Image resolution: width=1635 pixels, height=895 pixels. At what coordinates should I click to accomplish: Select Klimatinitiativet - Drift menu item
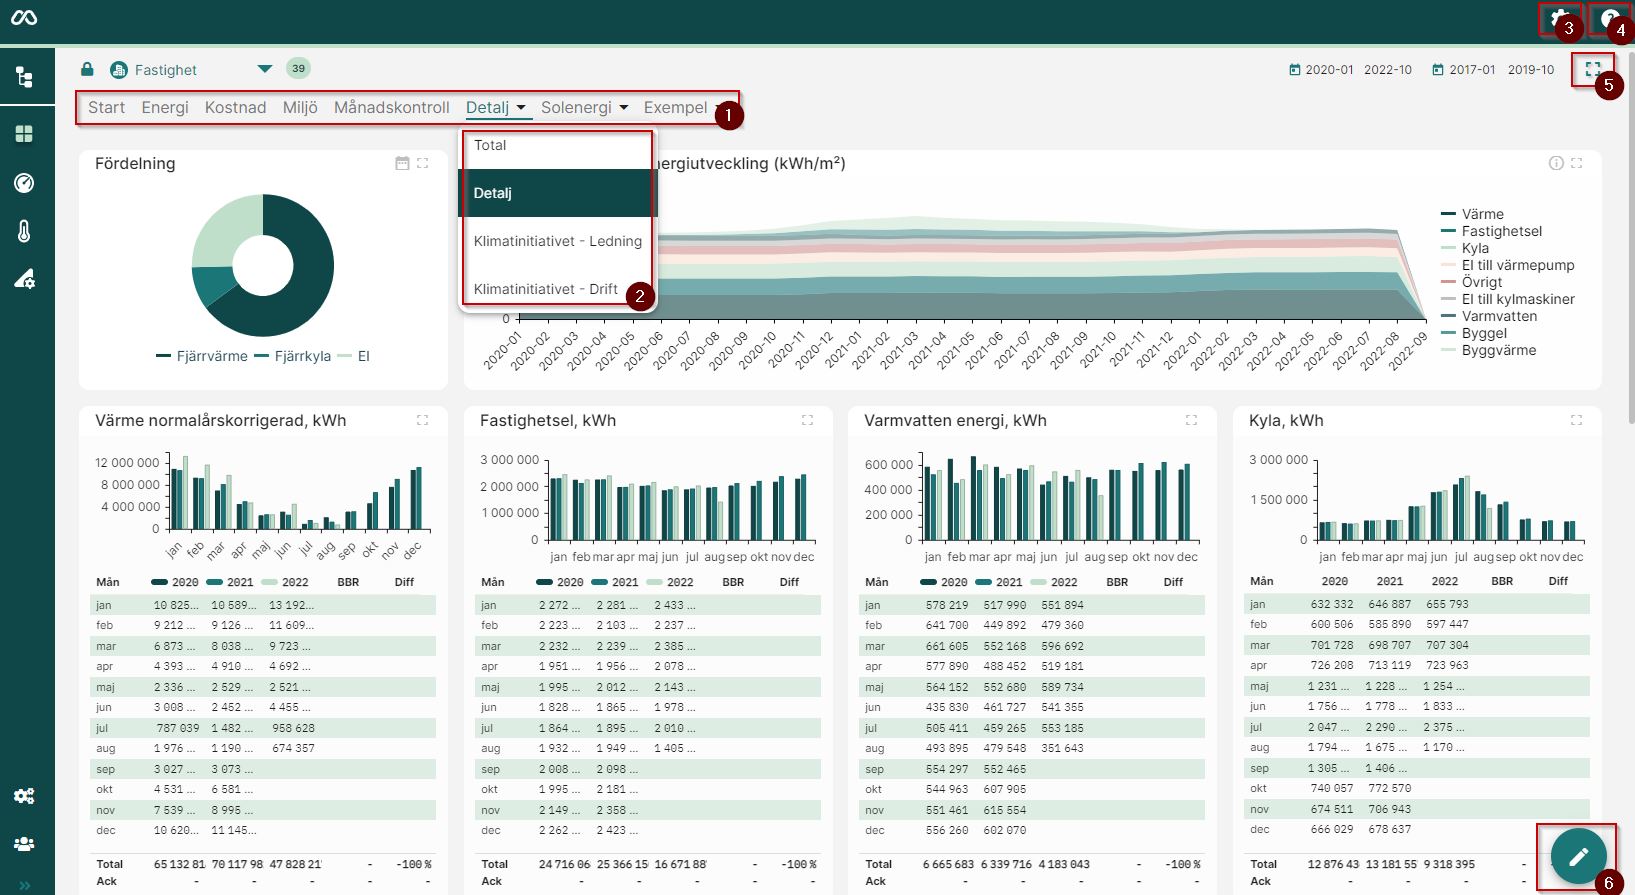[556, 289]
